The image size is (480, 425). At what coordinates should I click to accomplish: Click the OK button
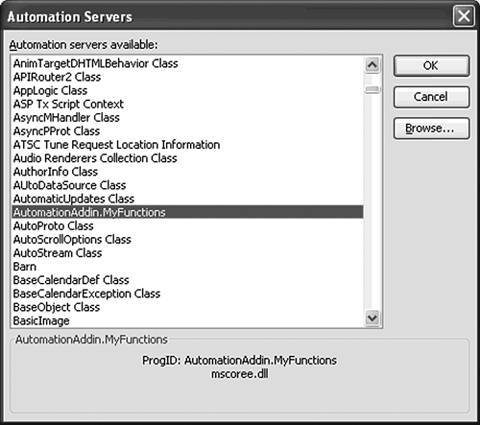[431, 66]
